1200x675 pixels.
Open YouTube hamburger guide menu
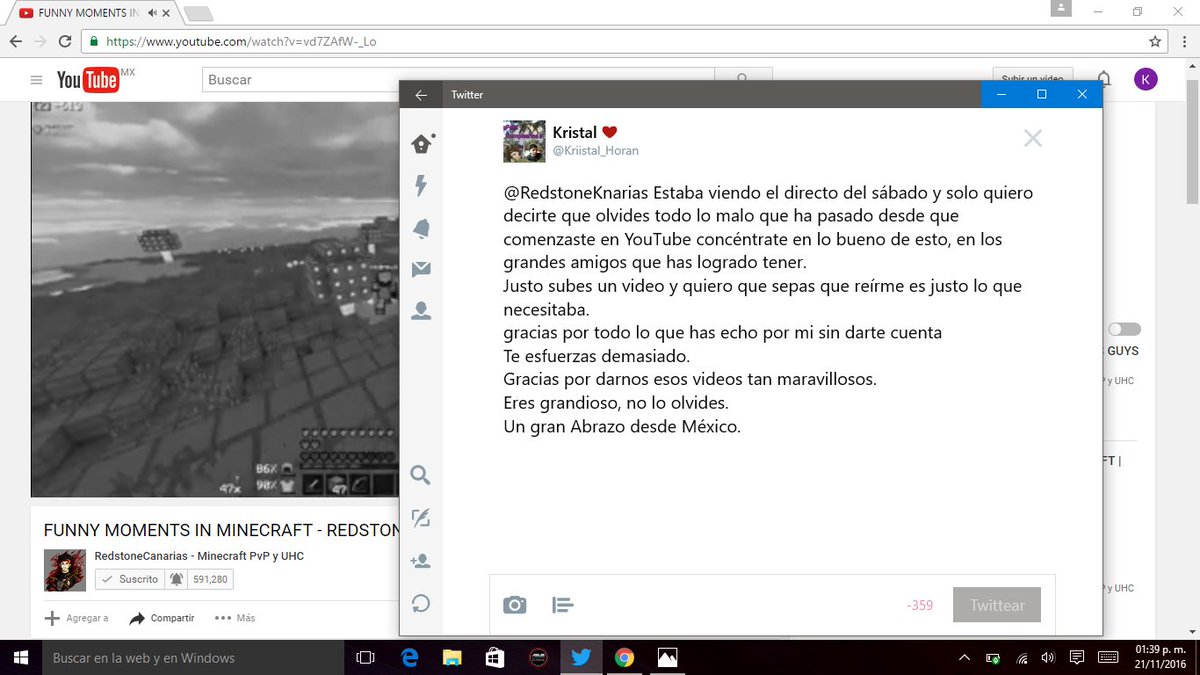tap(36, 80)
